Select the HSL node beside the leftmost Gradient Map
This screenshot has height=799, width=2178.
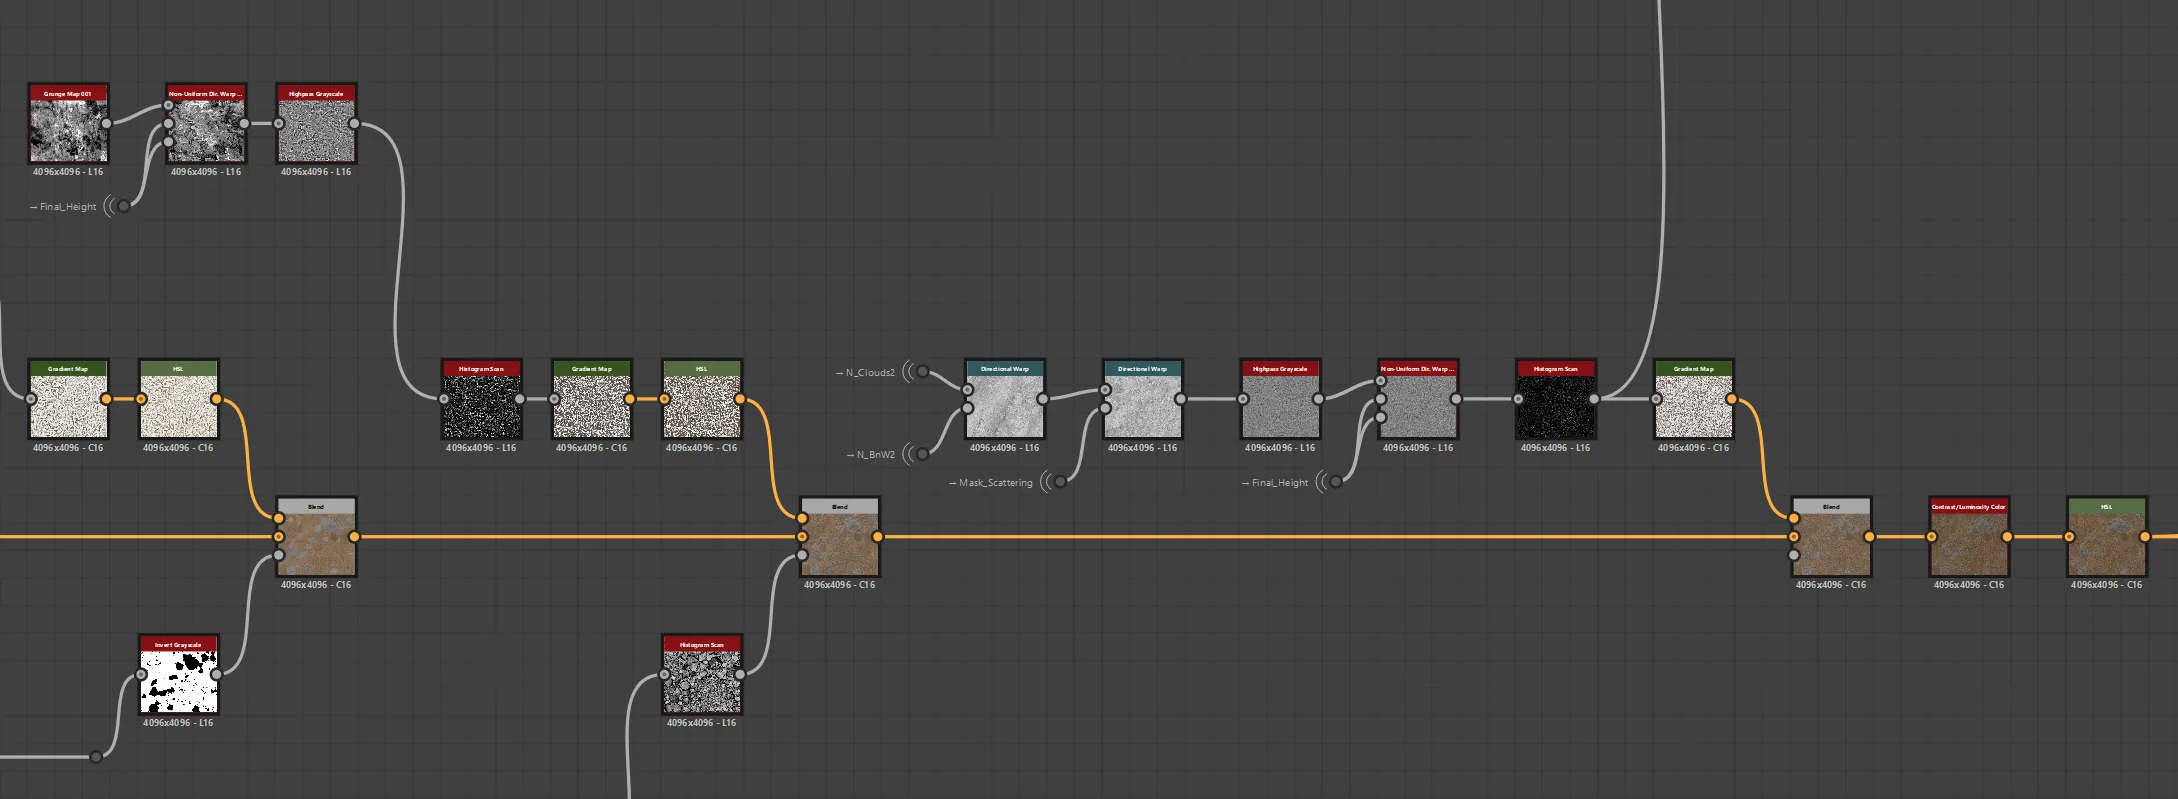(x=178, y=399)
